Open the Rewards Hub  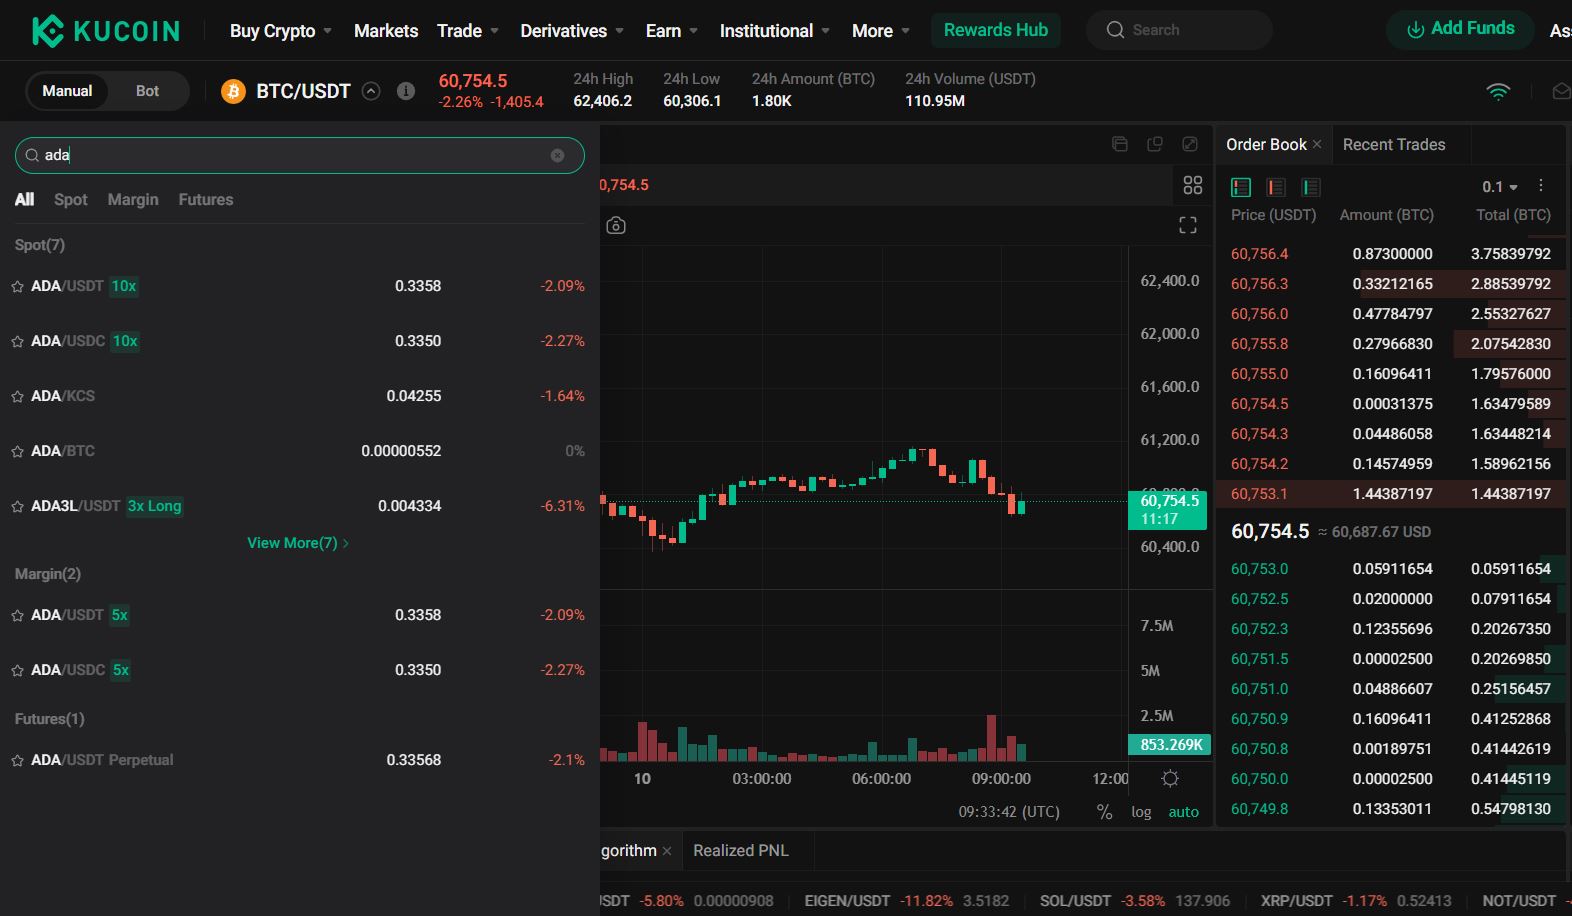996,30
